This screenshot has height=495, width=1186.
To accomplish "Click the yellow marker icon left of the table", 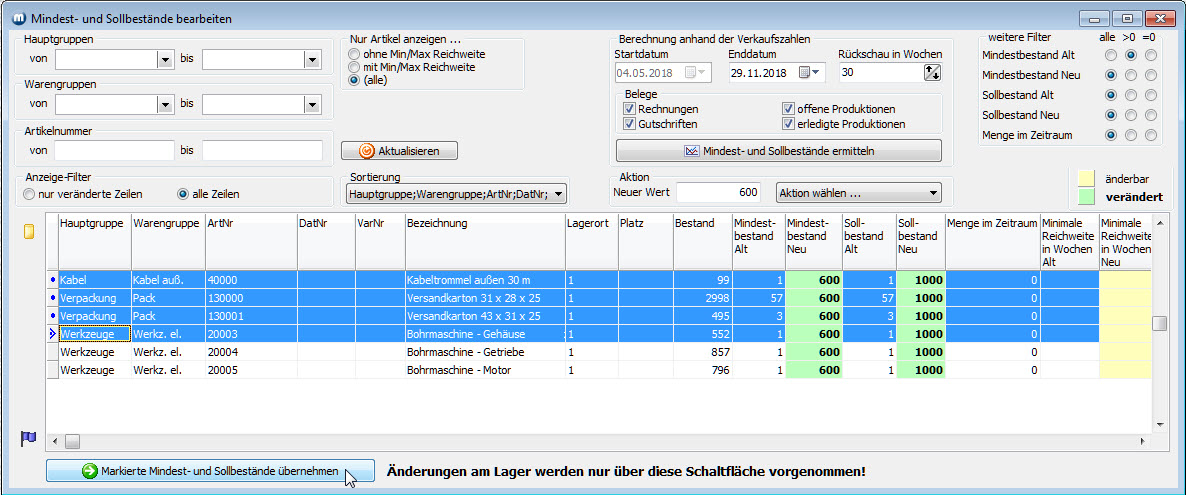I will pyautogui.click(x=29, y=232).
